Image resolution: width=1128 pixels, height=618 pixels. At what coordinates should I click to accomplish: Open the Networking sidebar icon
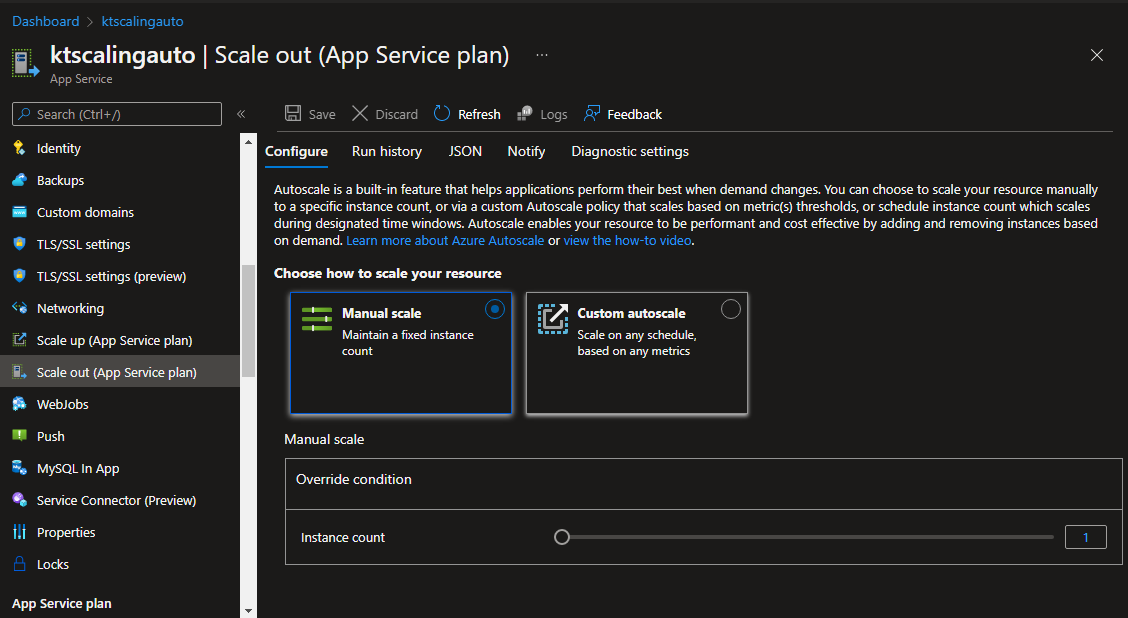click(19, 308)
